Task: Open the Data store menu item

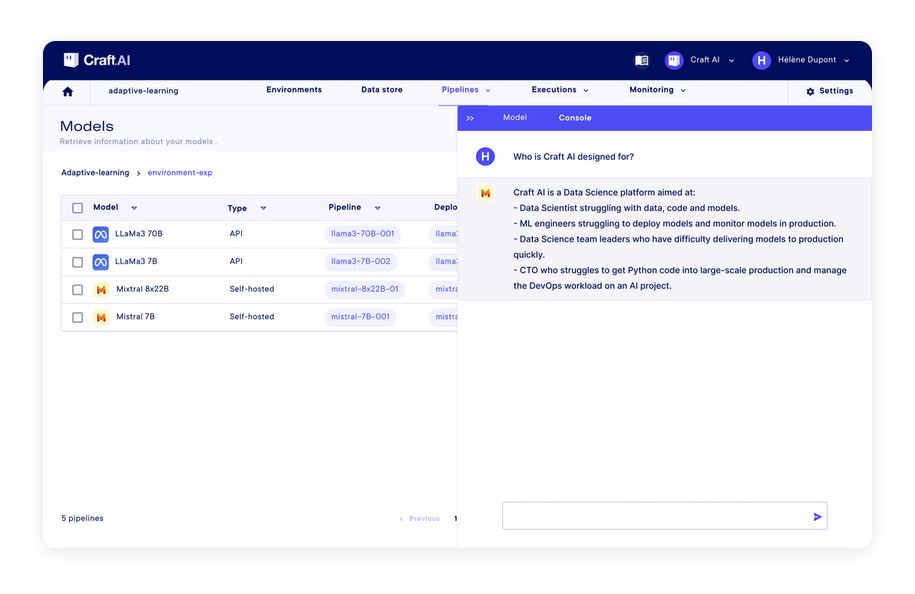Action: [382, 90]
